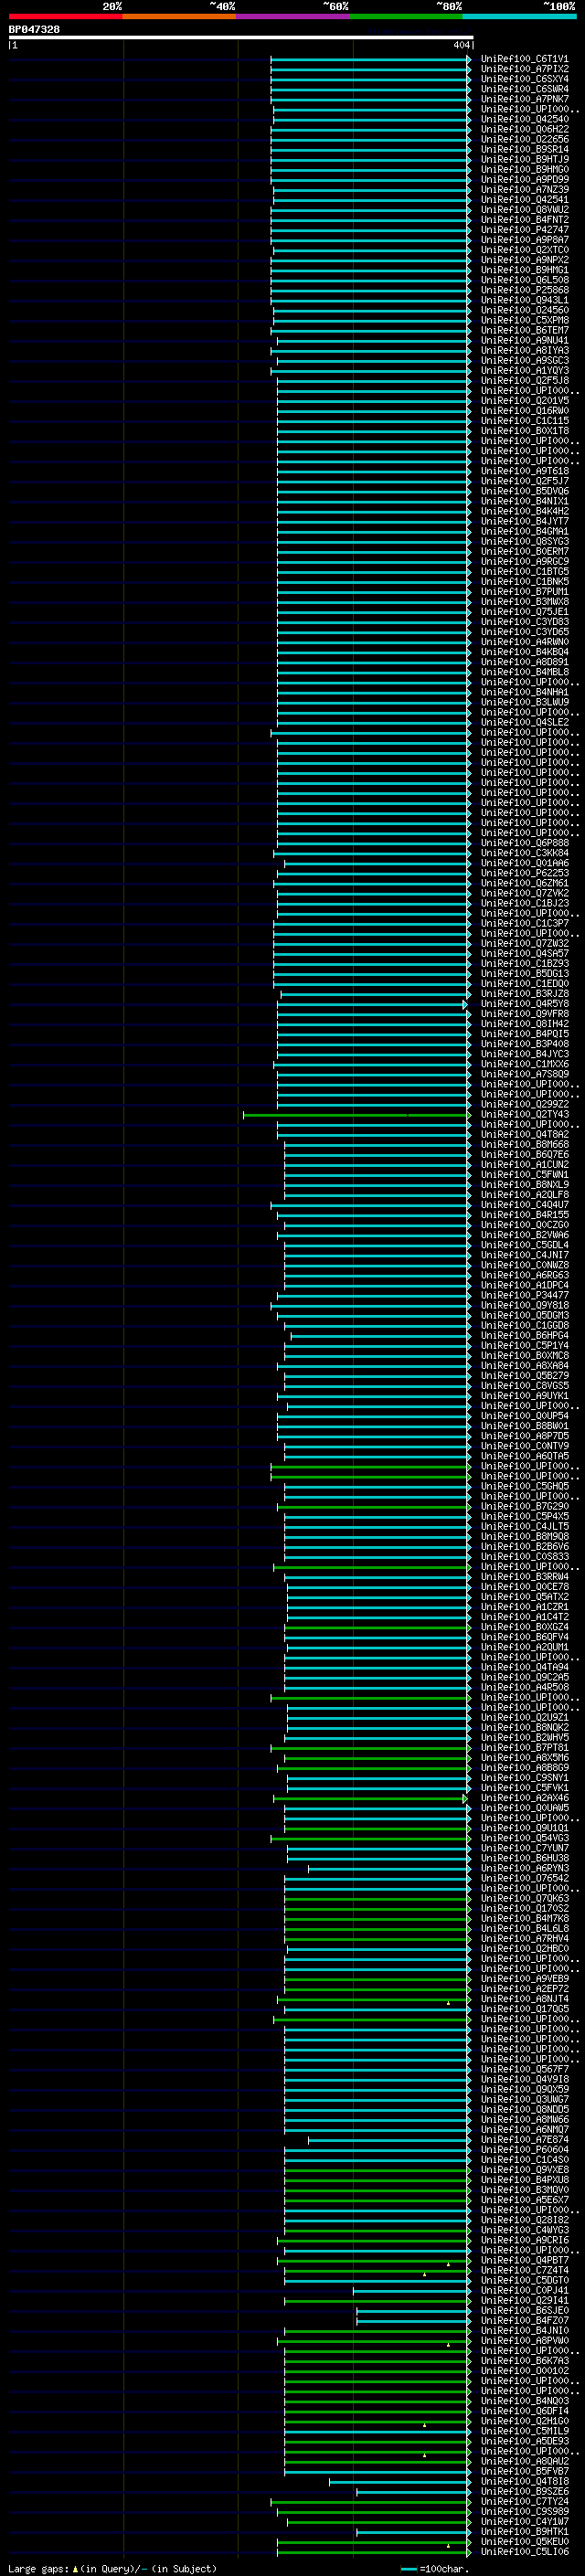The image size is (585, 2576).
Task: Select the UniRef100_A9NU41 label
Action: coord(525,340)
